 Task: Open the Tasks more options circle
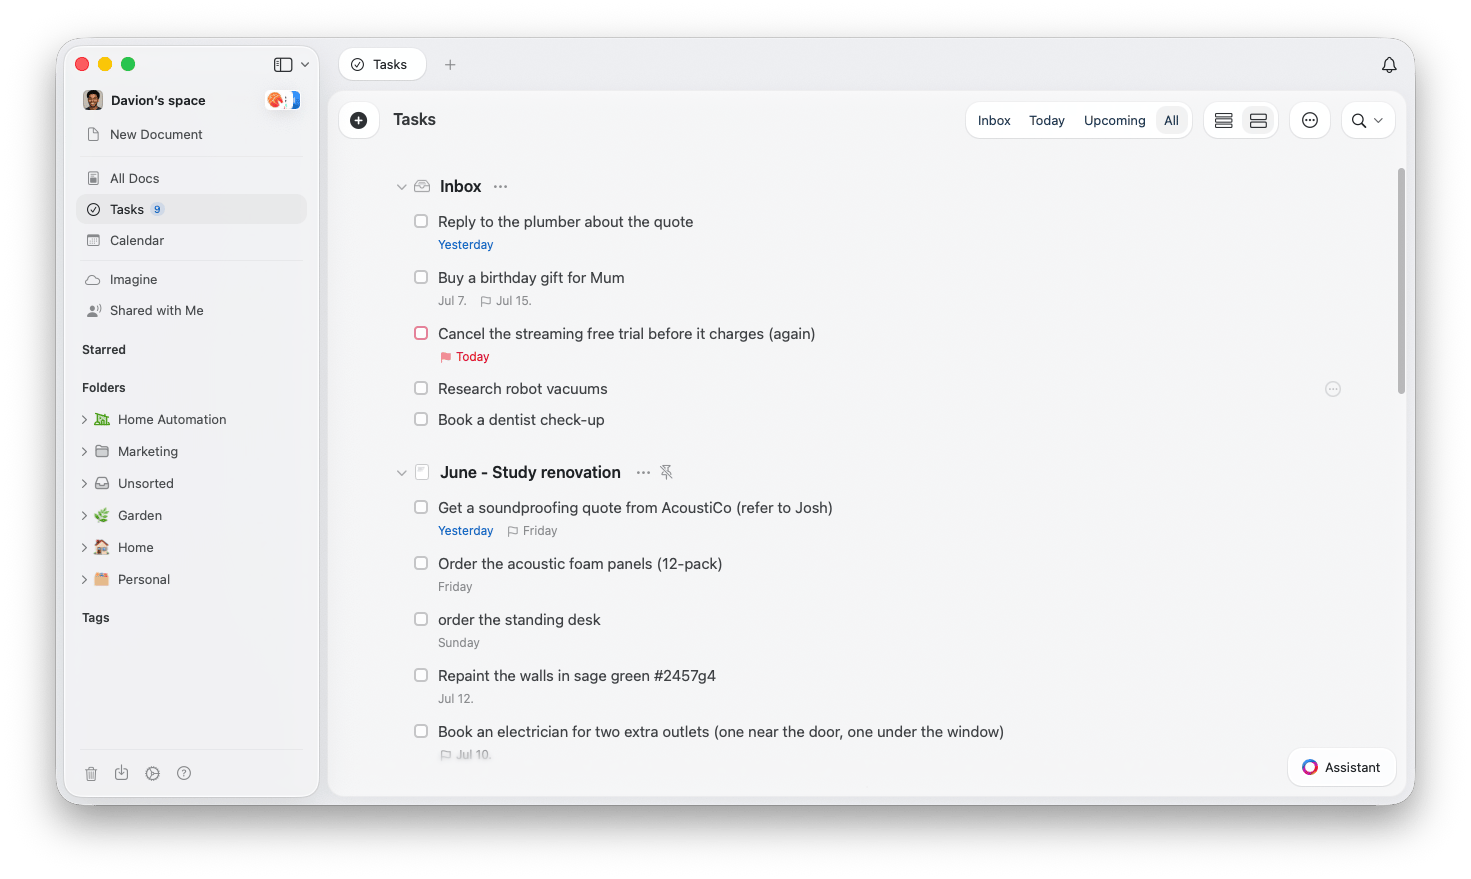1310,120
